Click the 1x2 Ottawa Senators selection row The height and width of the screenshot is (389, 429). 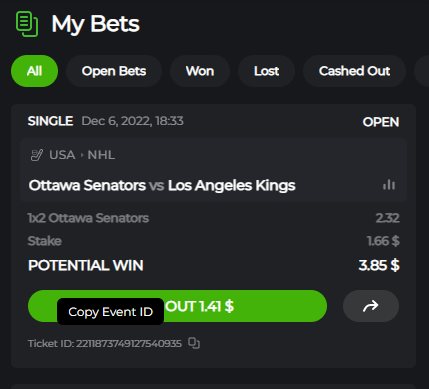coord(213,218)
